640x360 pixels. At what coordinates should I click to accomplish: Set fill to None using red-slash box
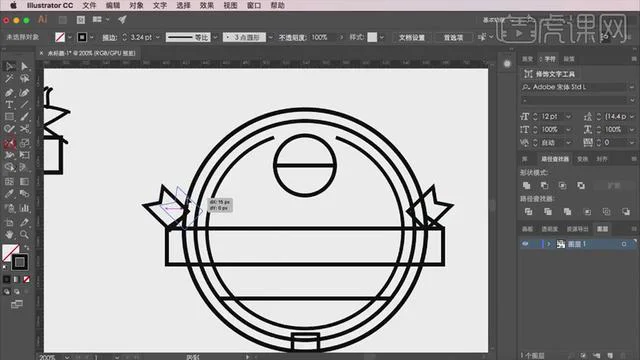point(27,279)
